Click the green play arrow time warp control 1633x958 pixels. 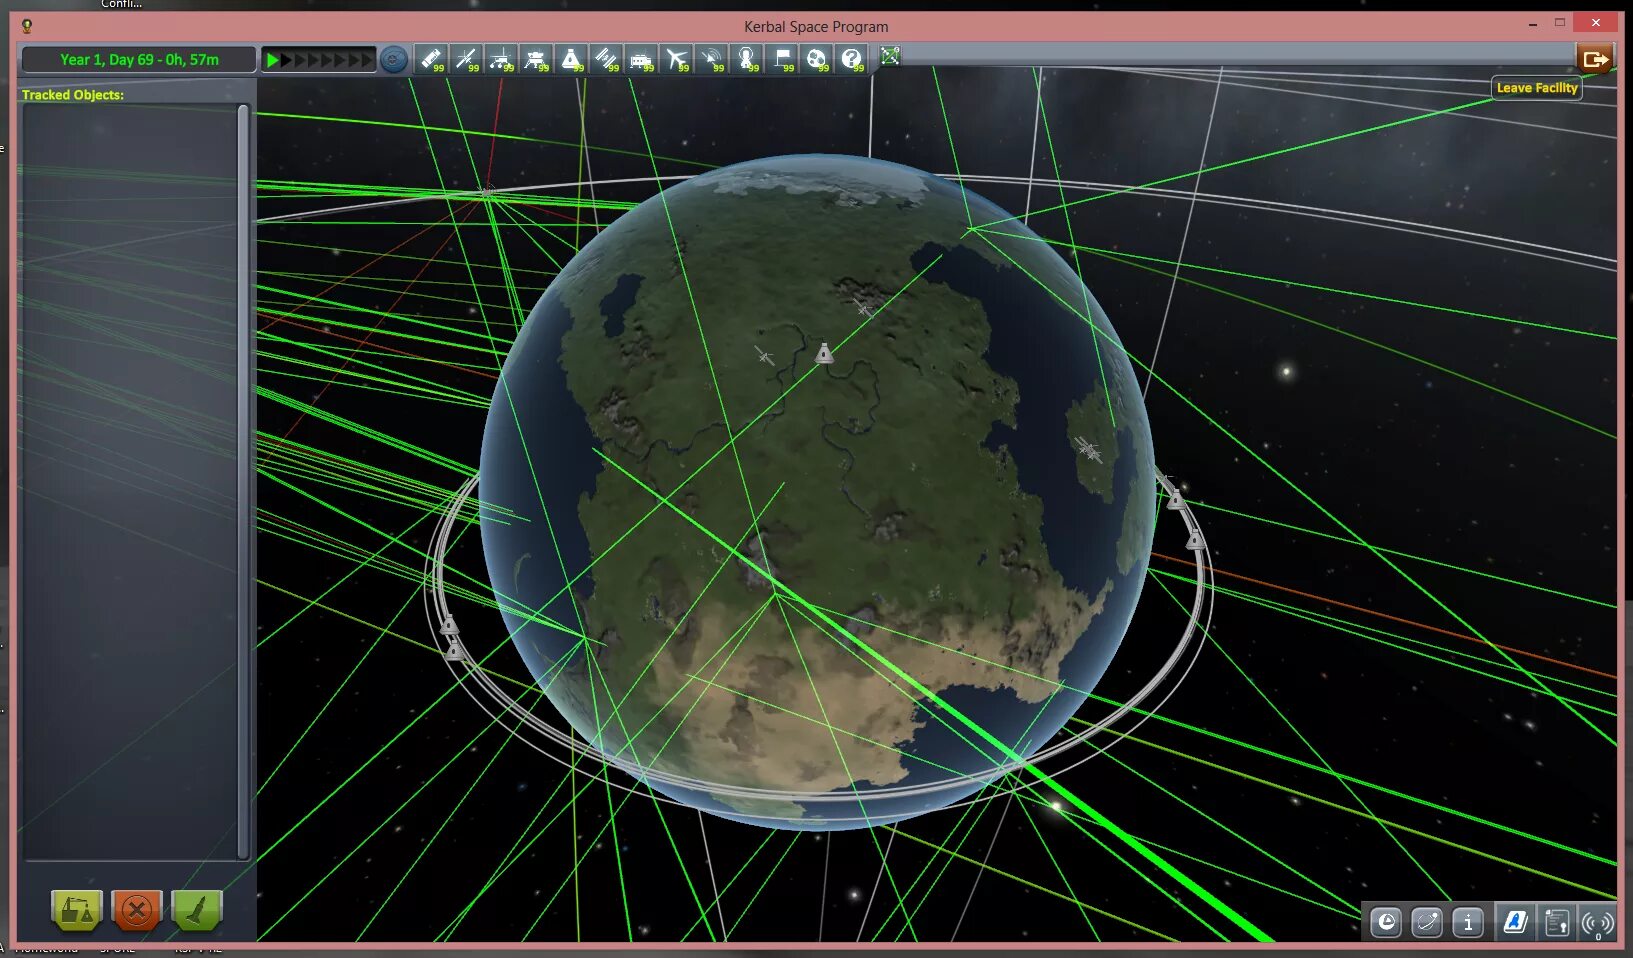coord(272,60)
